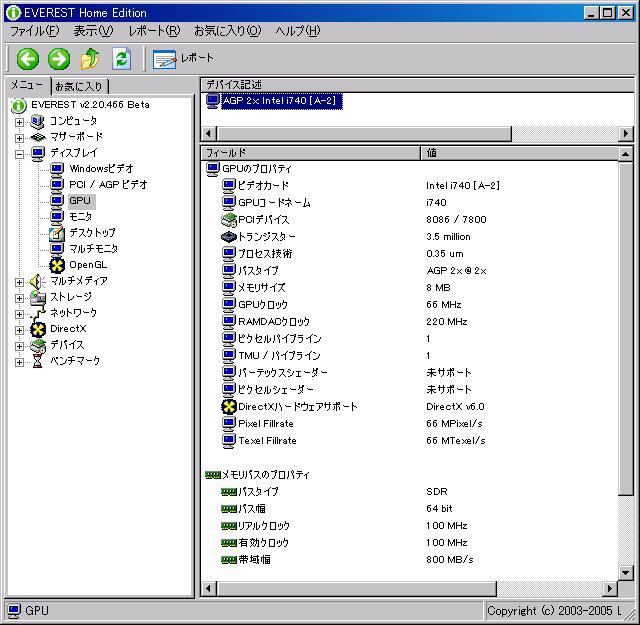640x625 pixels.
Task: Select the Pixel Fillrate row
Action: [409, 424]
